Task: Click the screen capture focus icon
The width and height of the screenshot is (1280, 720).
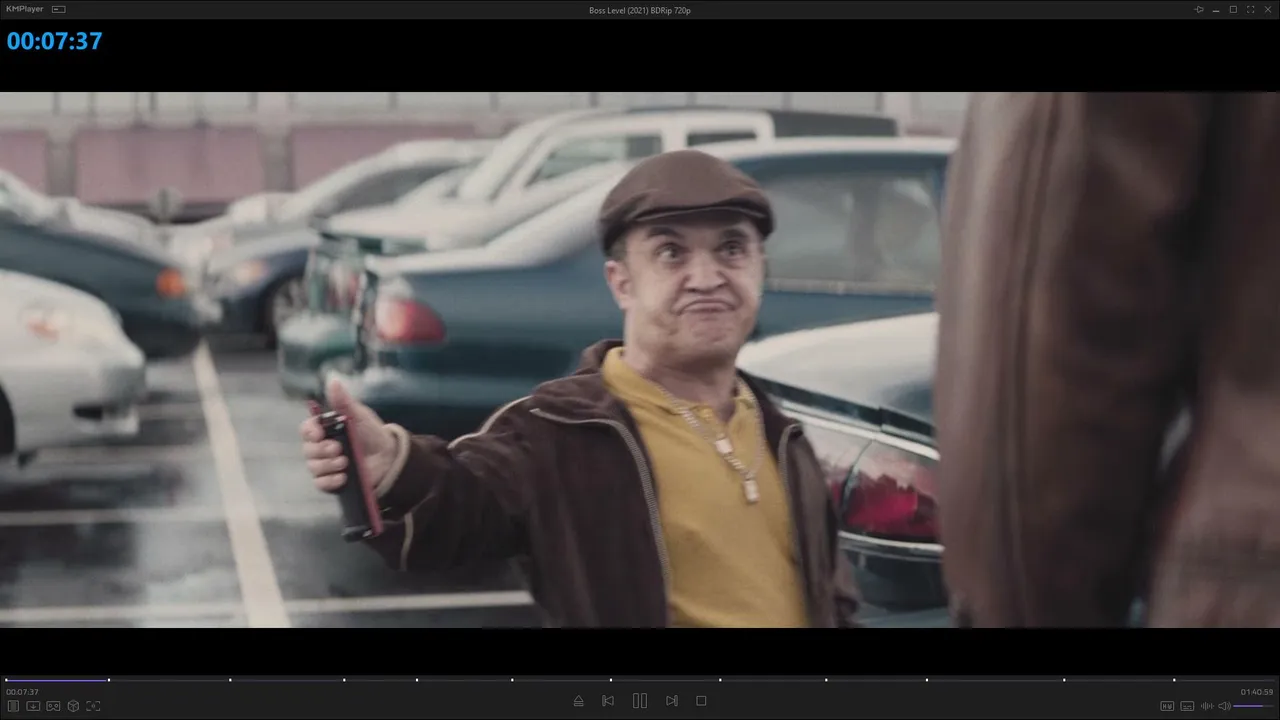Action: [93, 706]
